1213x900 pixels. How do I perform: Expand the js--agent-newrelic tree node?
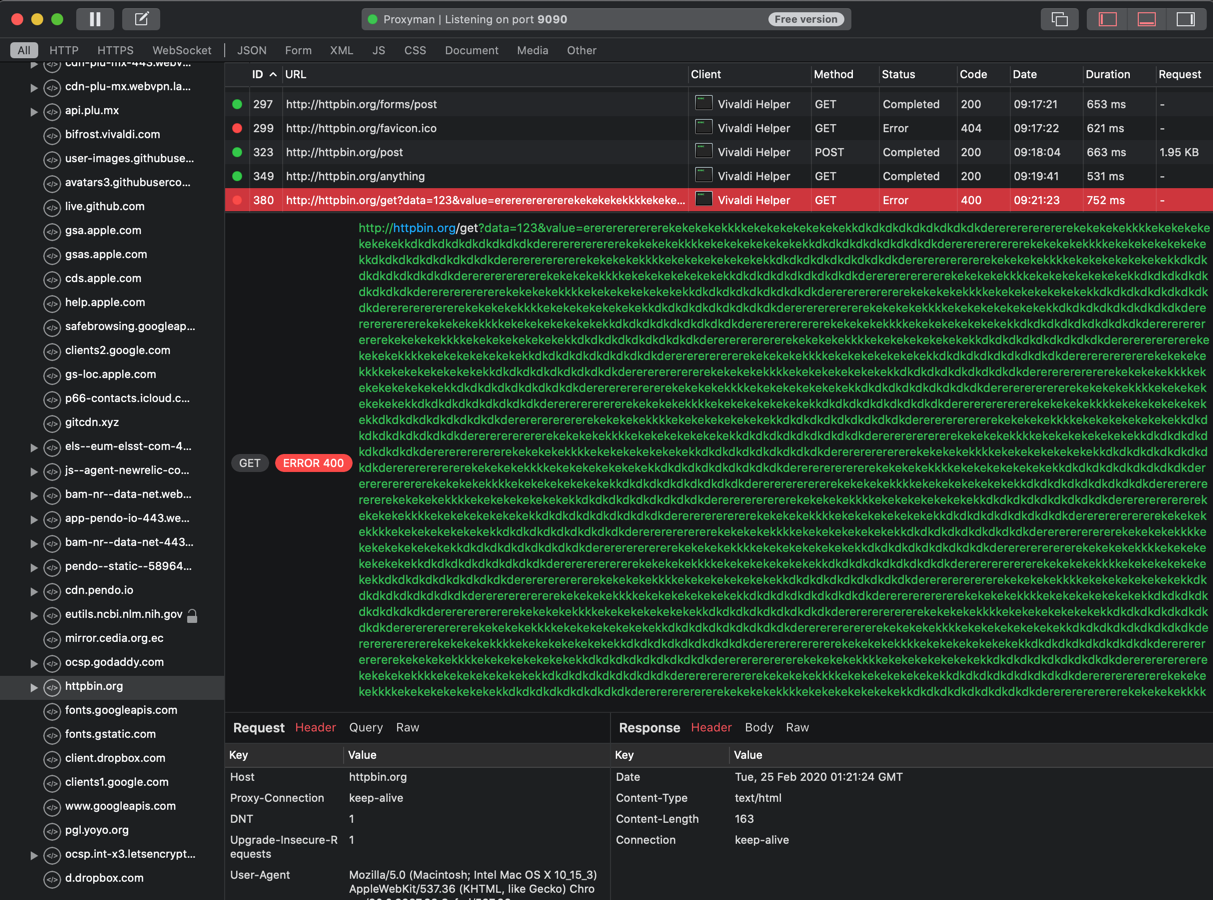34,471
